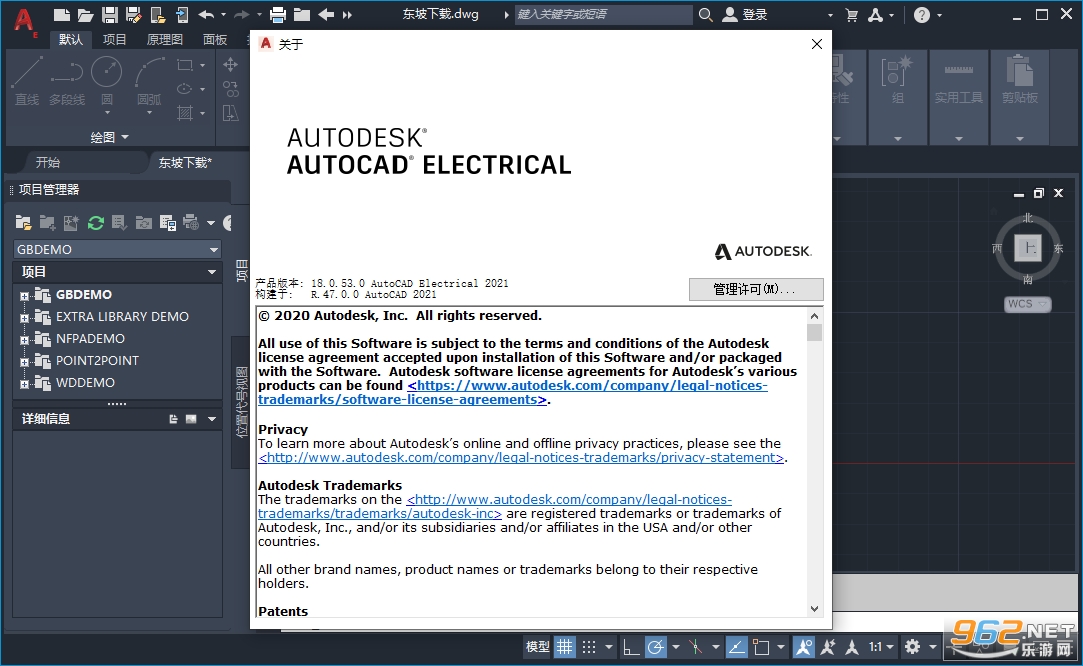The width and height of the screenshot is (1083, 666).
Task: Click the 管理许可(M)... button
Action: point(756,289)
